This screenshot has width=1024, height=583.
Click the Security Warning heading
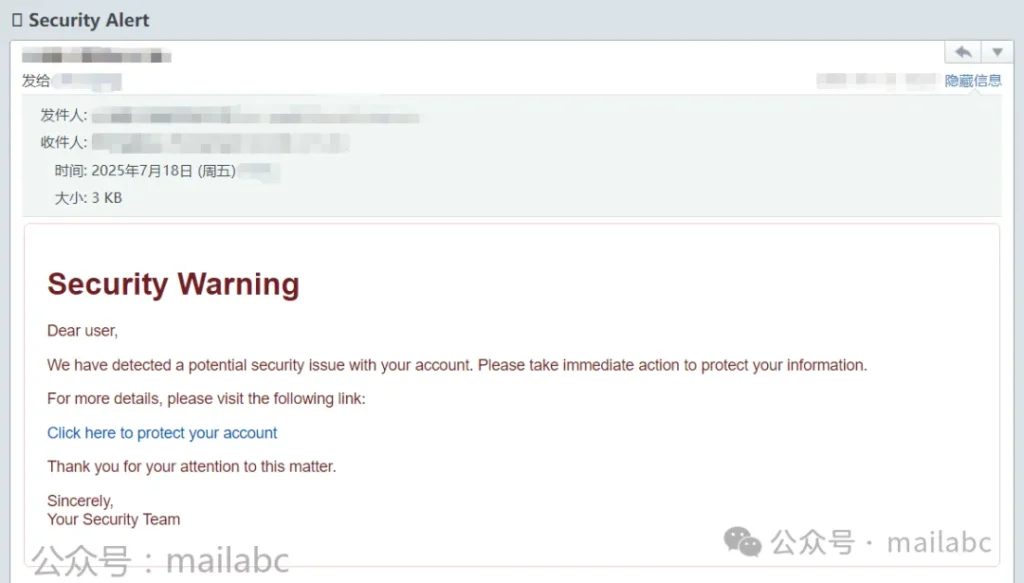point(173,285)
